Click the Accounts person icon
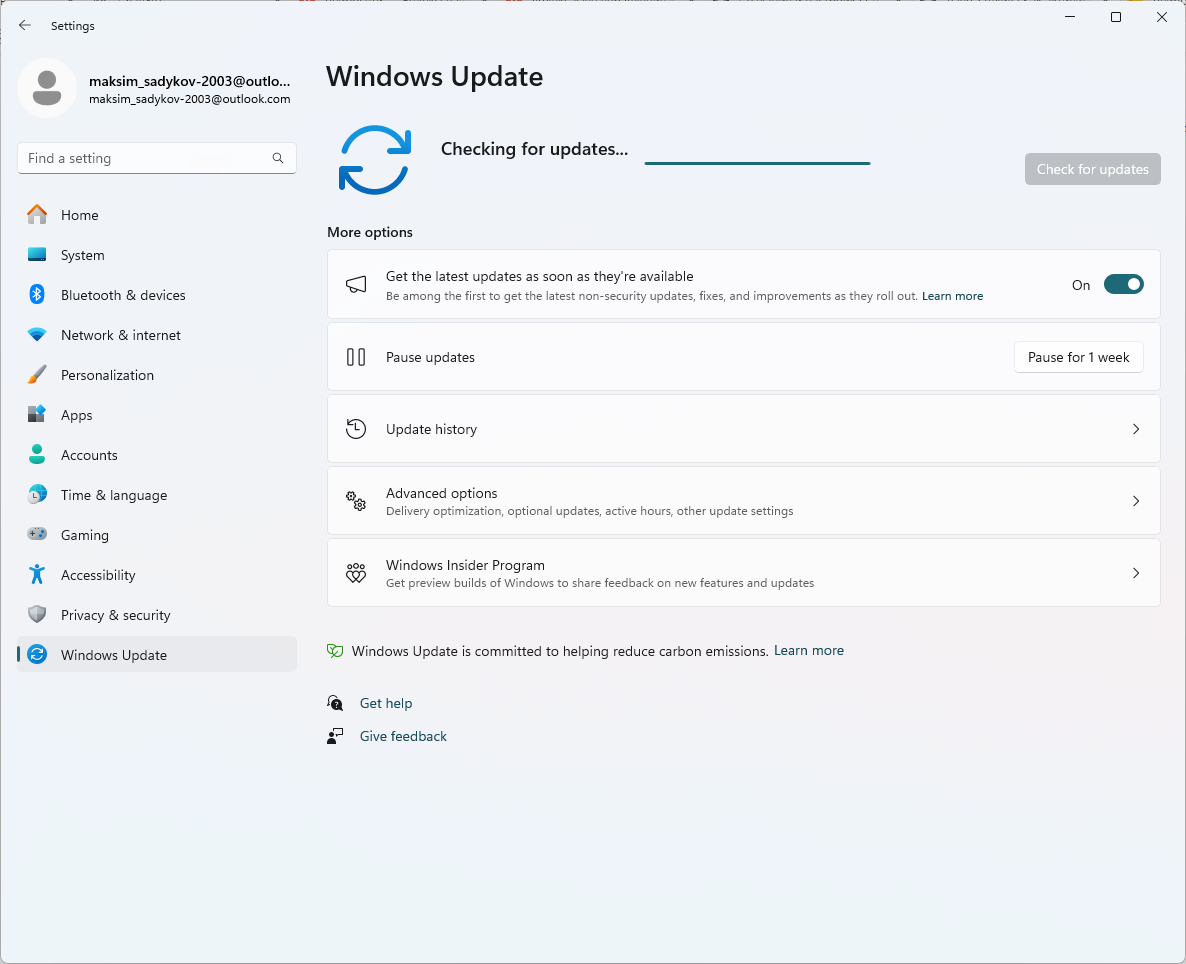This screenshot has height=964, width=1186. [37, 454]
